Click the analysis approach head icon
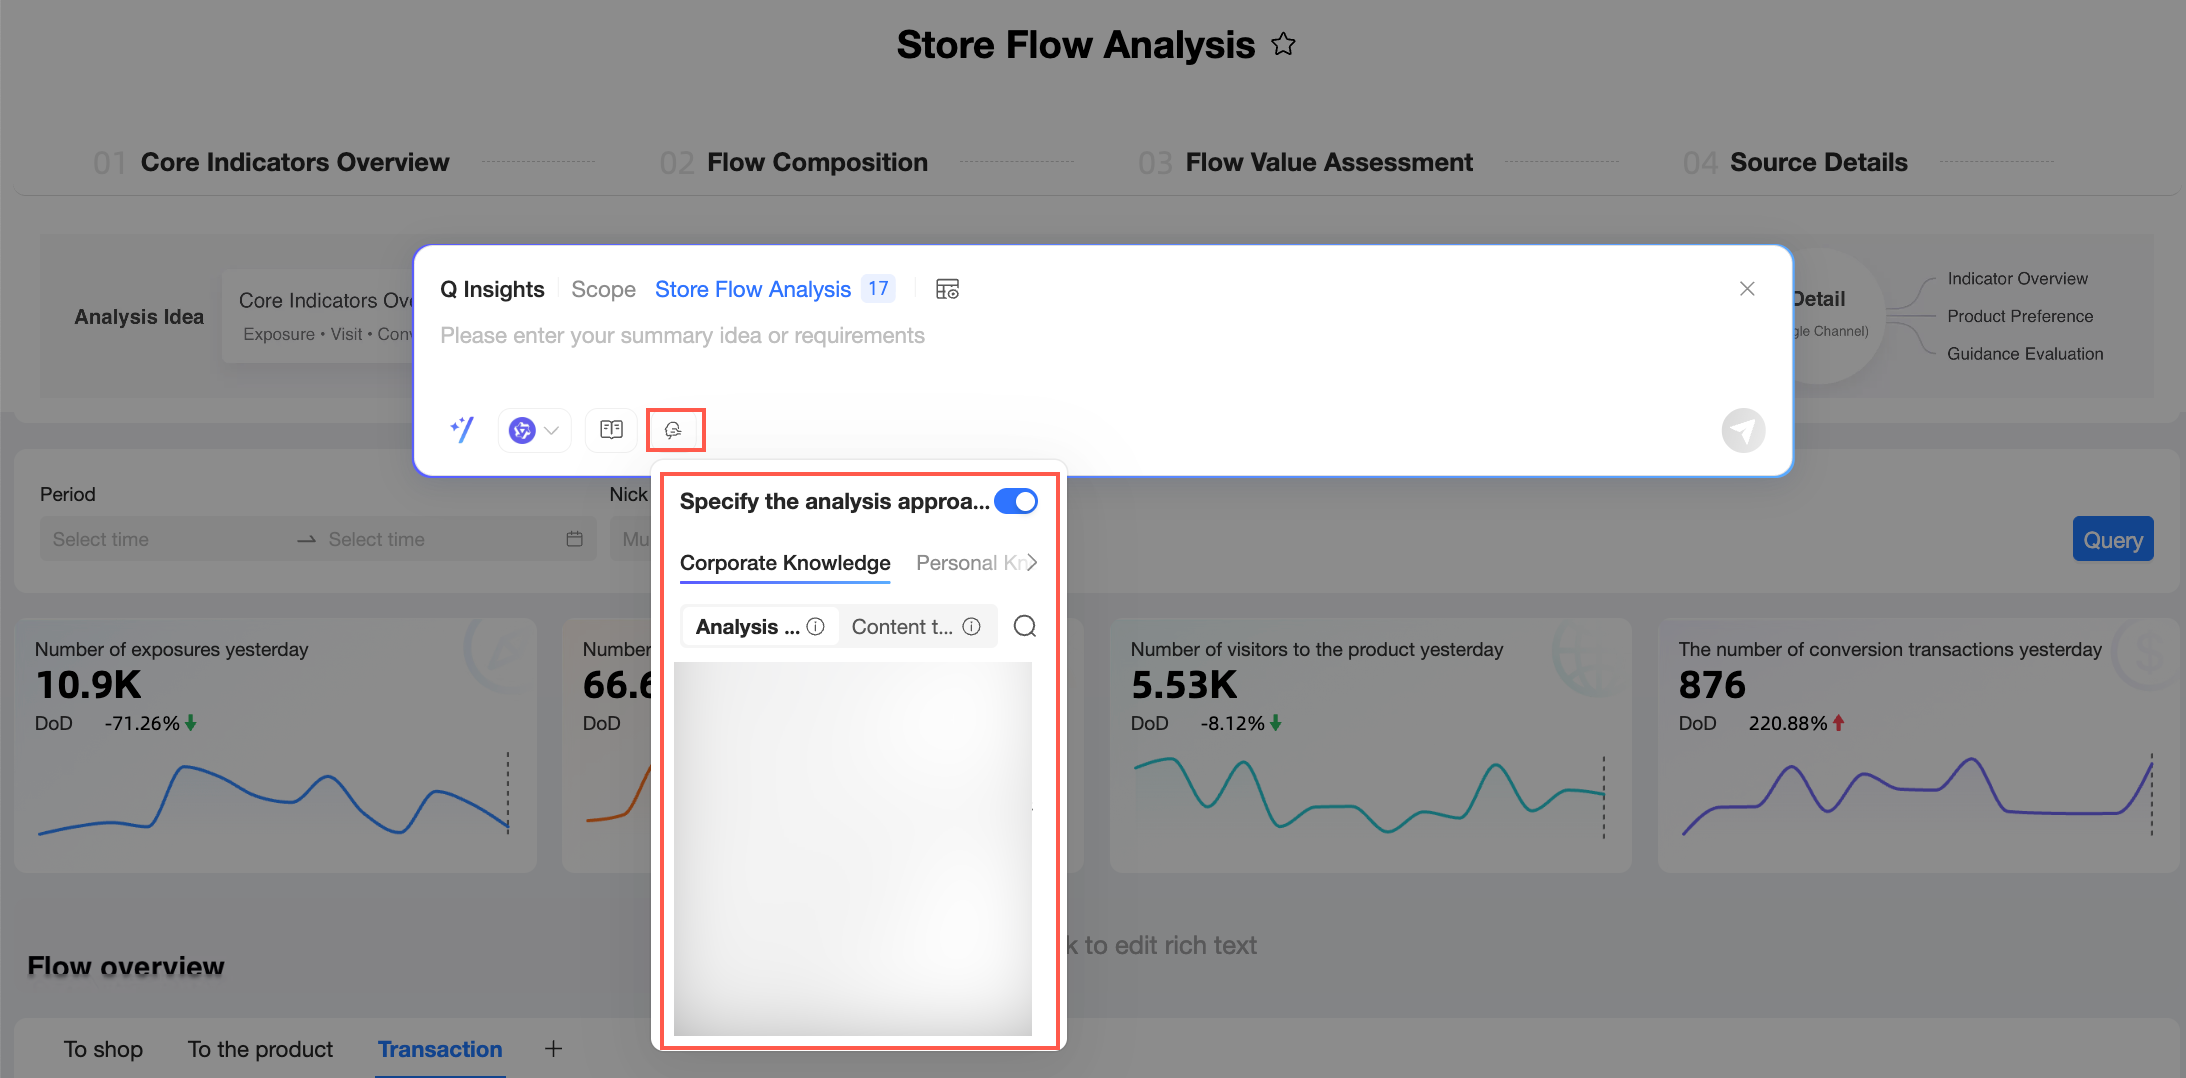 click(x=674, y=430)
